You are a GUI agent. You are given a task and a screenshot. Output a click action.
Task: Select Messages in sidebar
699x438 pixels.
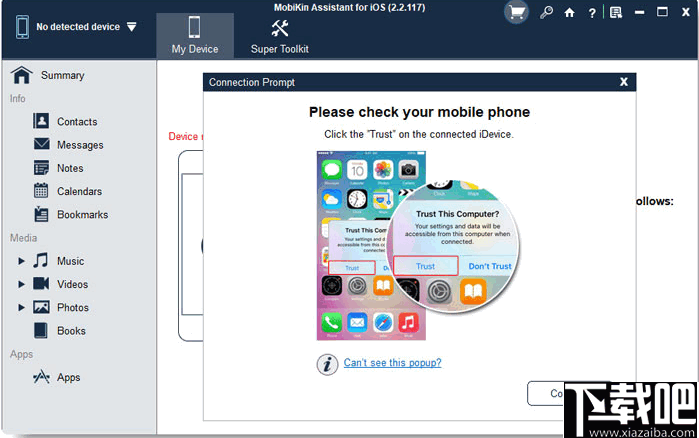(x=80, y=145)
